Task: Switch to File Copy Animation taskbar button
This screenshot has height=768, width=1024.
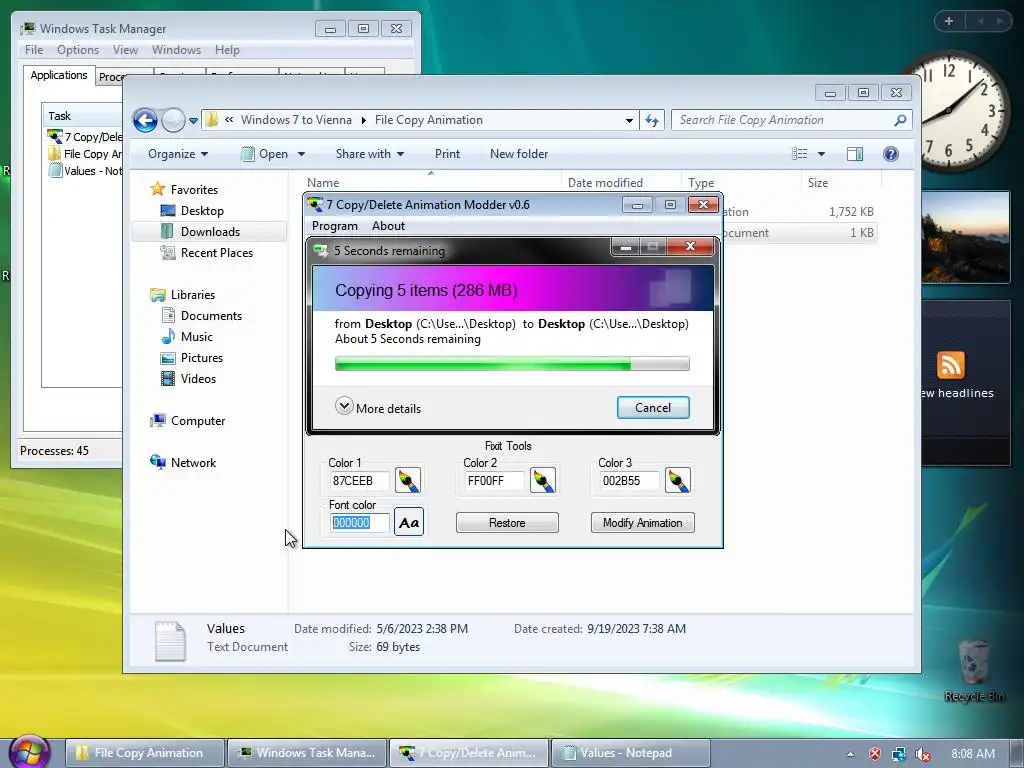Action: click(x=145, y=753)
